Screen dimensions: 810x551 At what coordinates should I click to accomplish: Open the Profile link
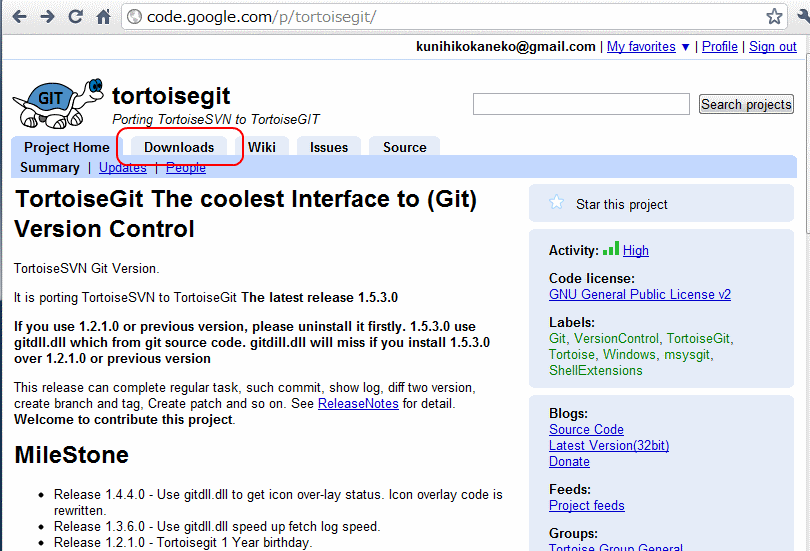[720, 47]
